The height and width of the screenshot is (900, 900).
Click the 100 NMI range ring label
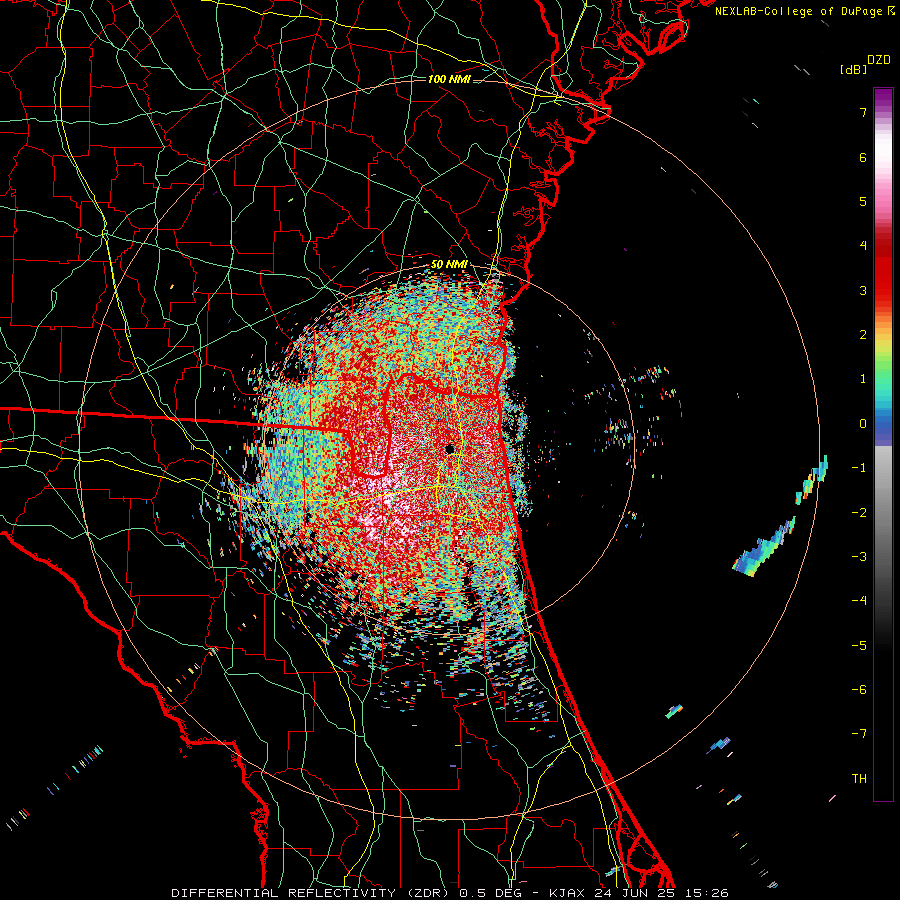[449, 79]
